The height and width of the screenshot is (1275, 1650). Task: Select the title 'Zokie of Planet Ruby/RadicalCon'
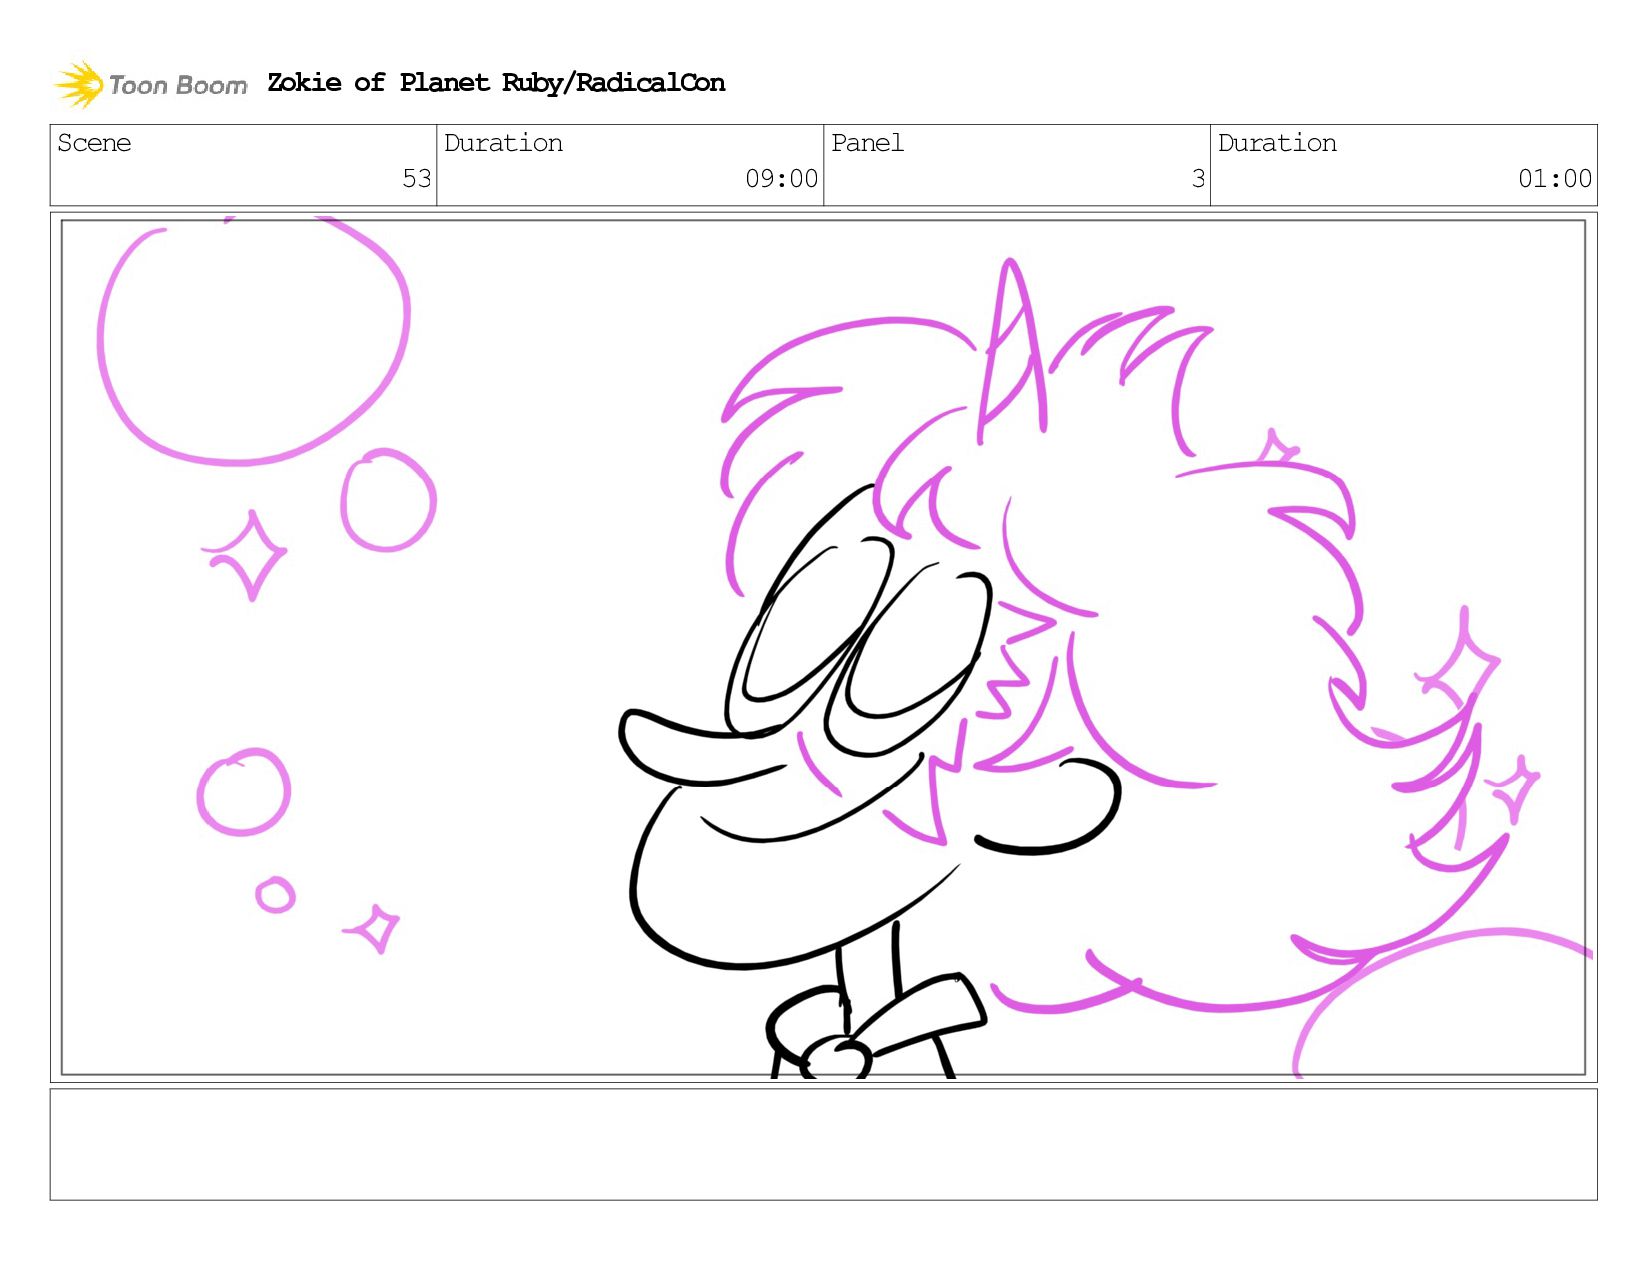tap(496, 83)
